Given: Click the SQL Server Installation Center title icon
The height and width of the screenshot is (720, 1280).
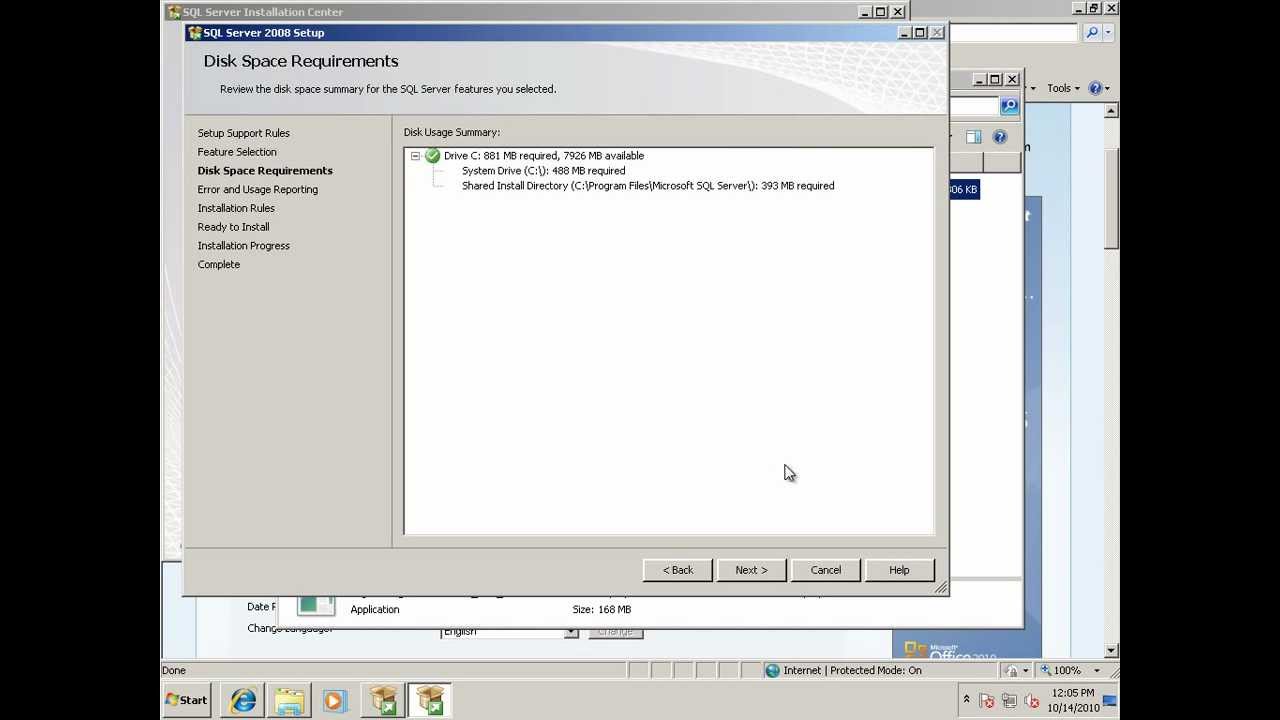Looking at the screenshot, I should click(174, 12).
